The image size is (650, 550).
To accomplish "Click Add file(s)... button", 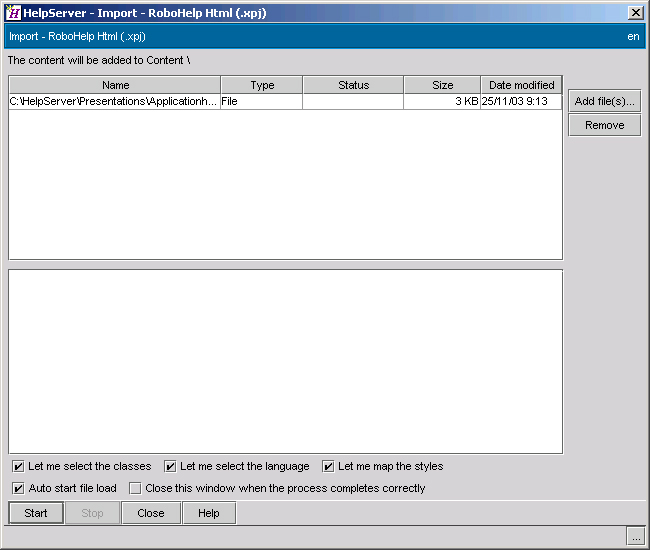I will (604, 102).
